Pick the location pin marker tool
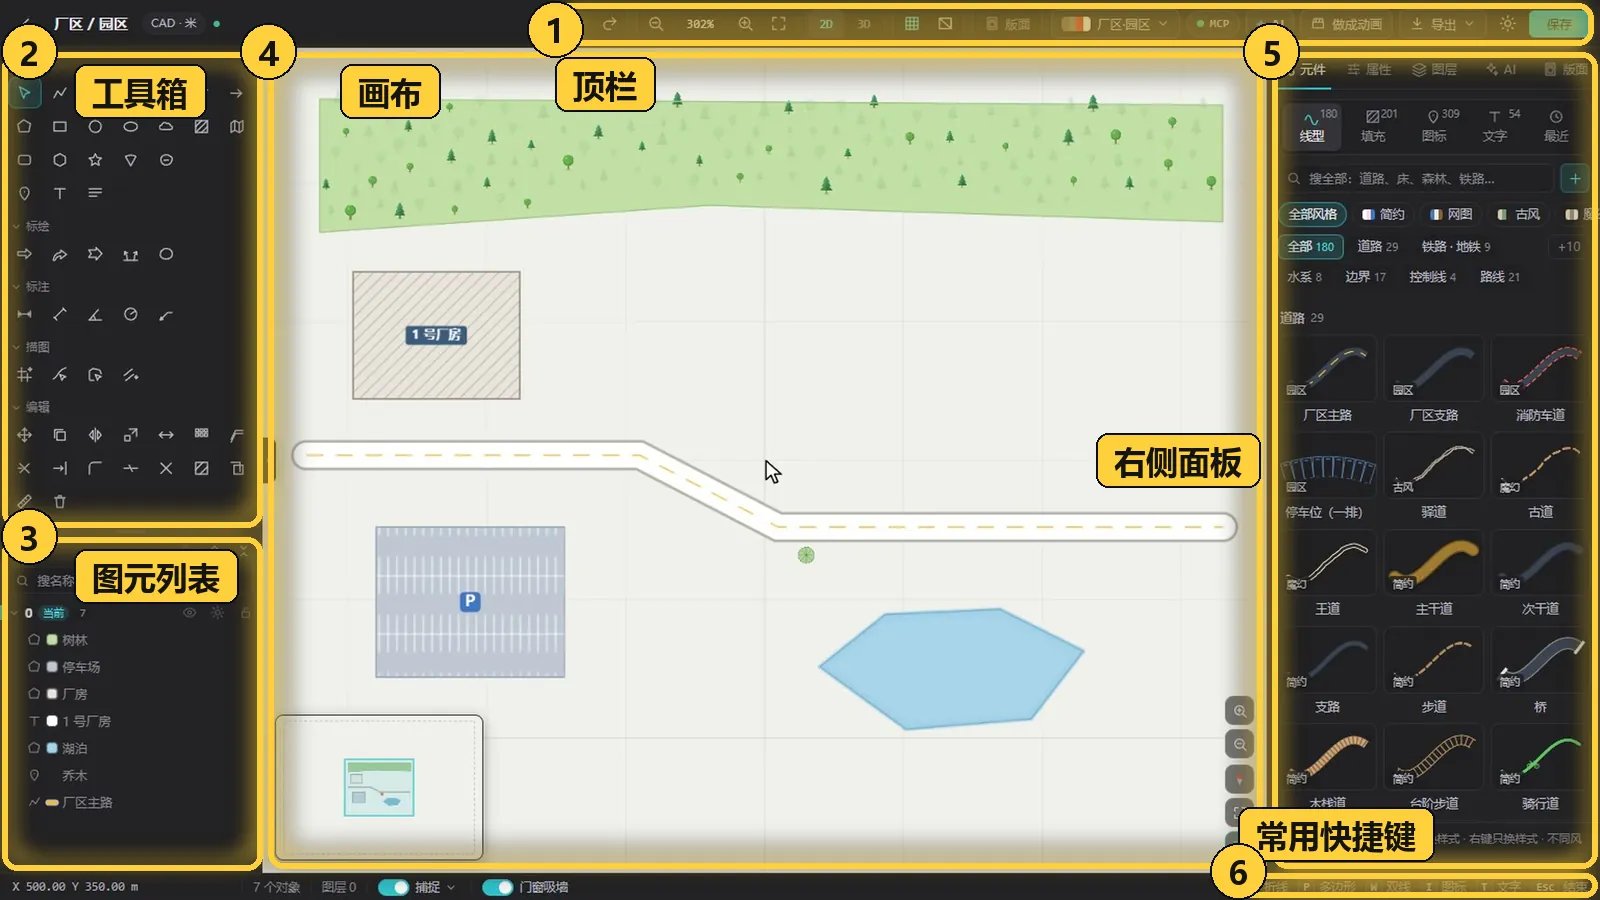 tap(25, 193)
